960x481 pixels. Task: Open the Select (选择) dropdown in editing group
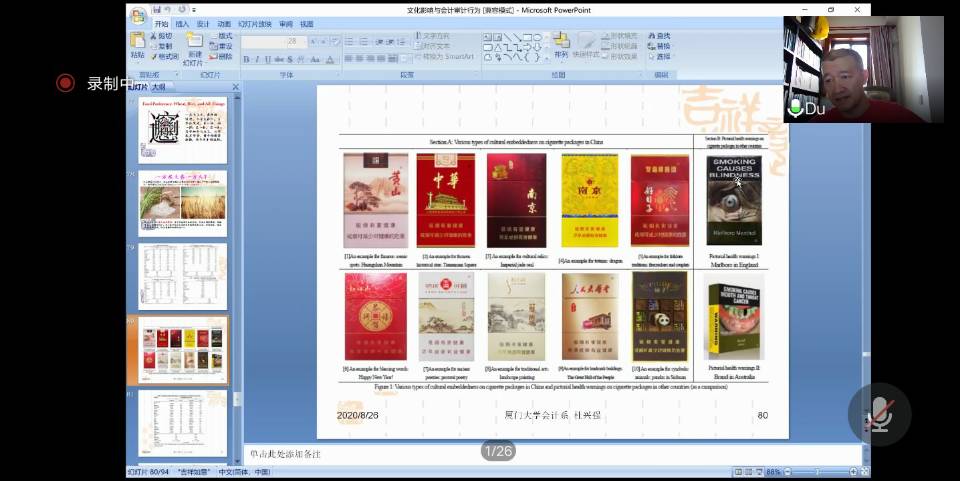pyautogui.click(x=660, y=57)
